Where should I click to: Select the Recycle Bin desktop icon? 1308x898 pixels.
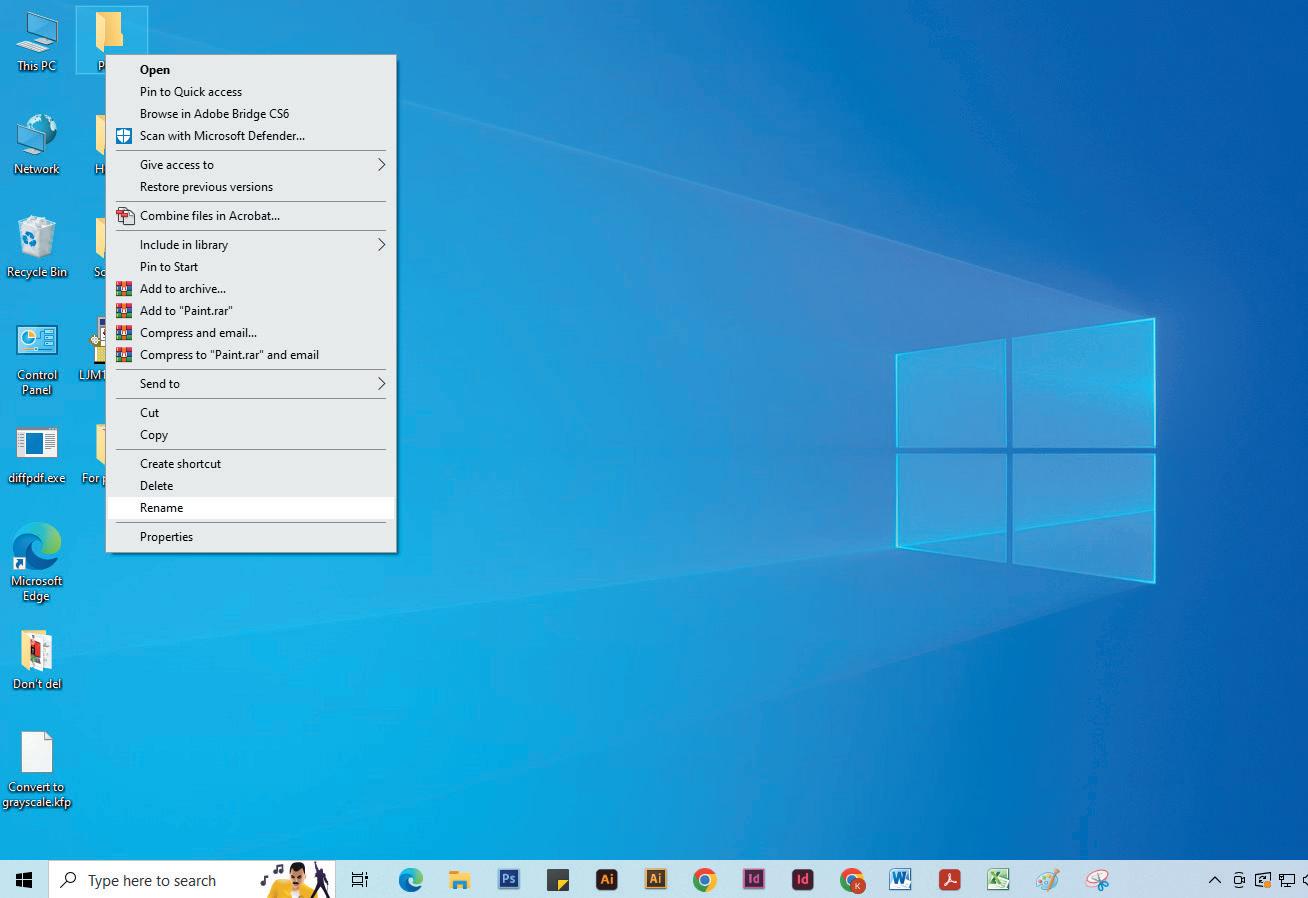(x=36, y=248)
